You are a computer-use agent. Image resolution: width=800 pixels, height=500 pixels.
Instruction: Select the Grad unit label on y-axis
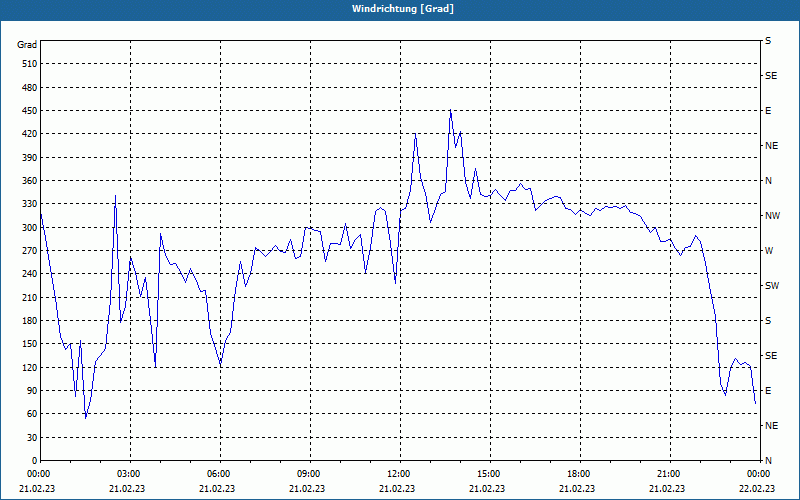pos(27,45)
